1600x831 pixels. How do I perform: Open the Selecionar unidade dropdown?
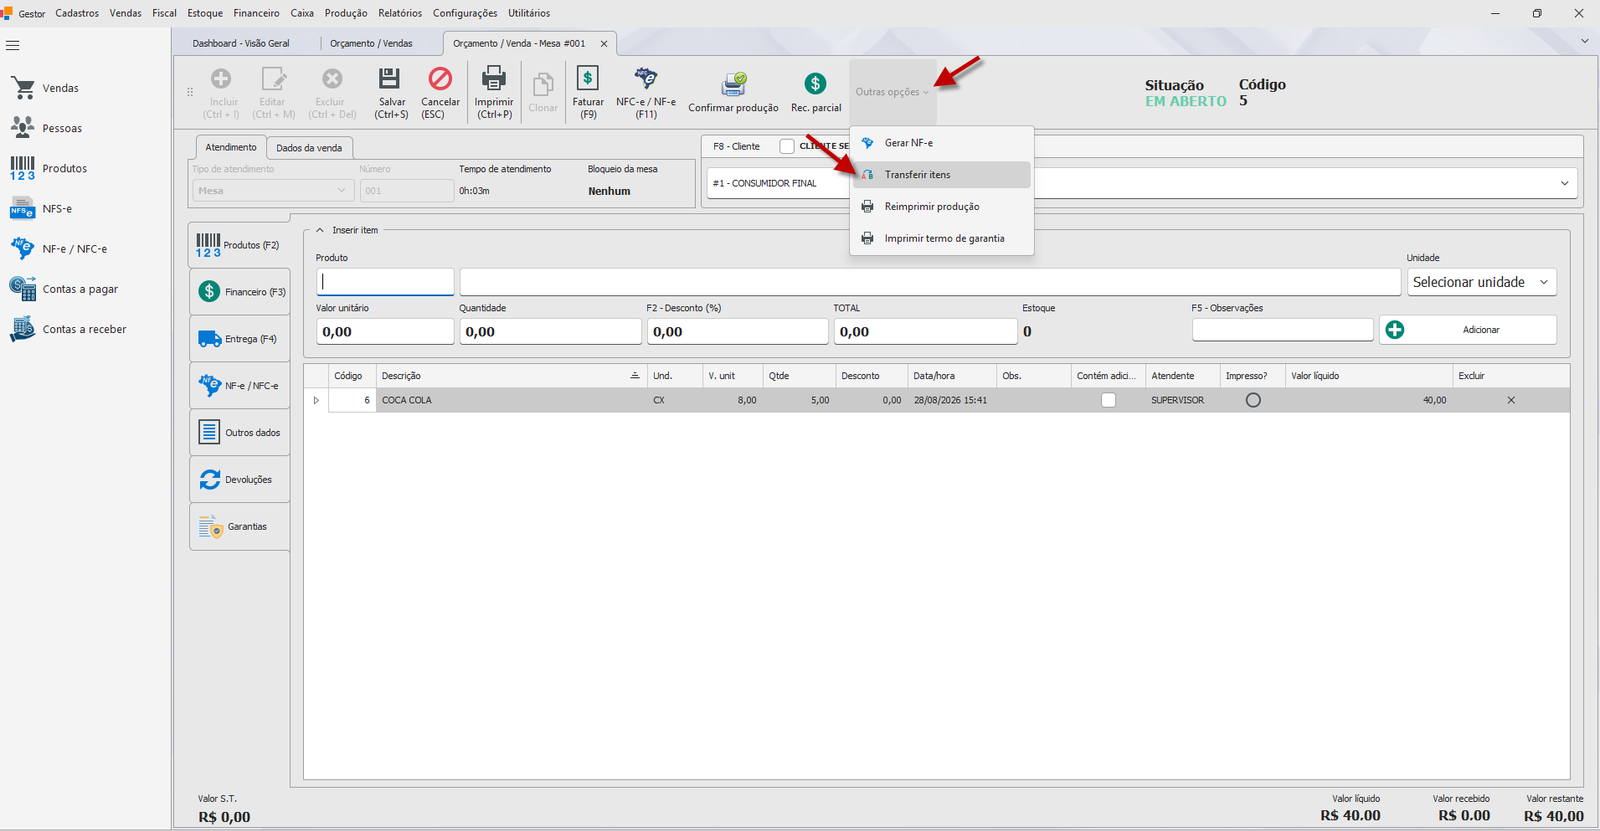pos(1481,282)
